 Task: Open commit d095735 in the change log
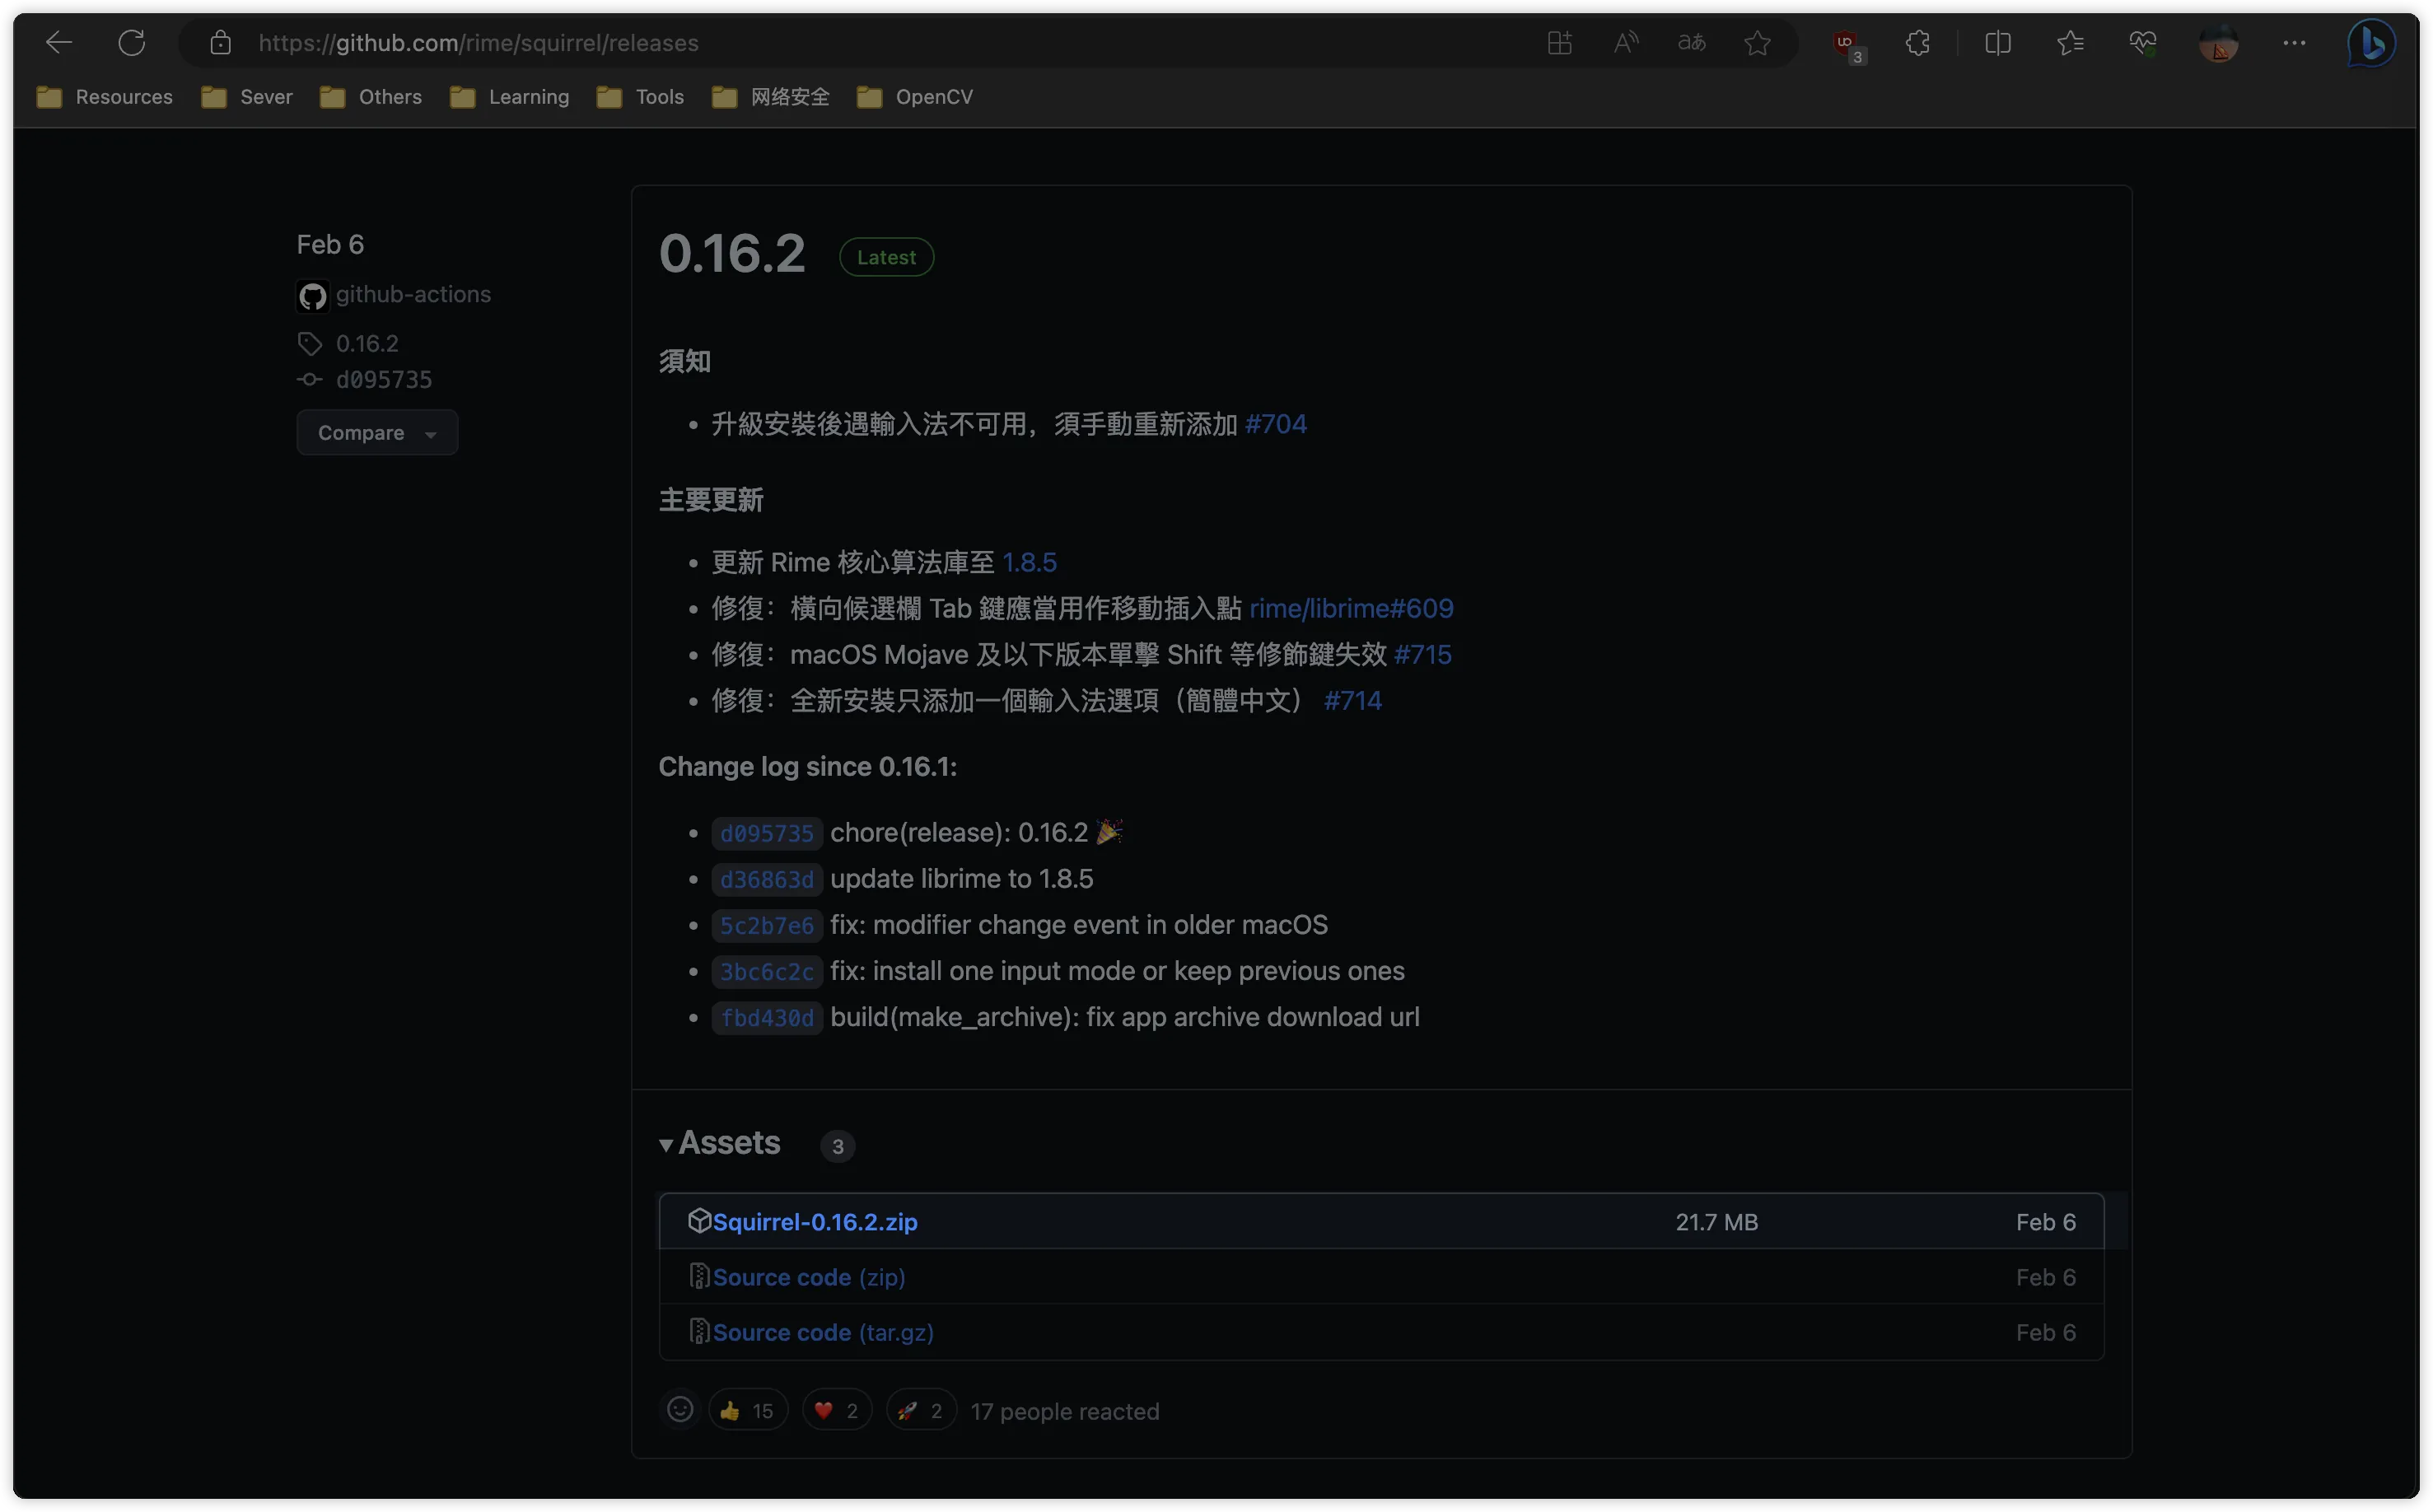coord(767,833)
